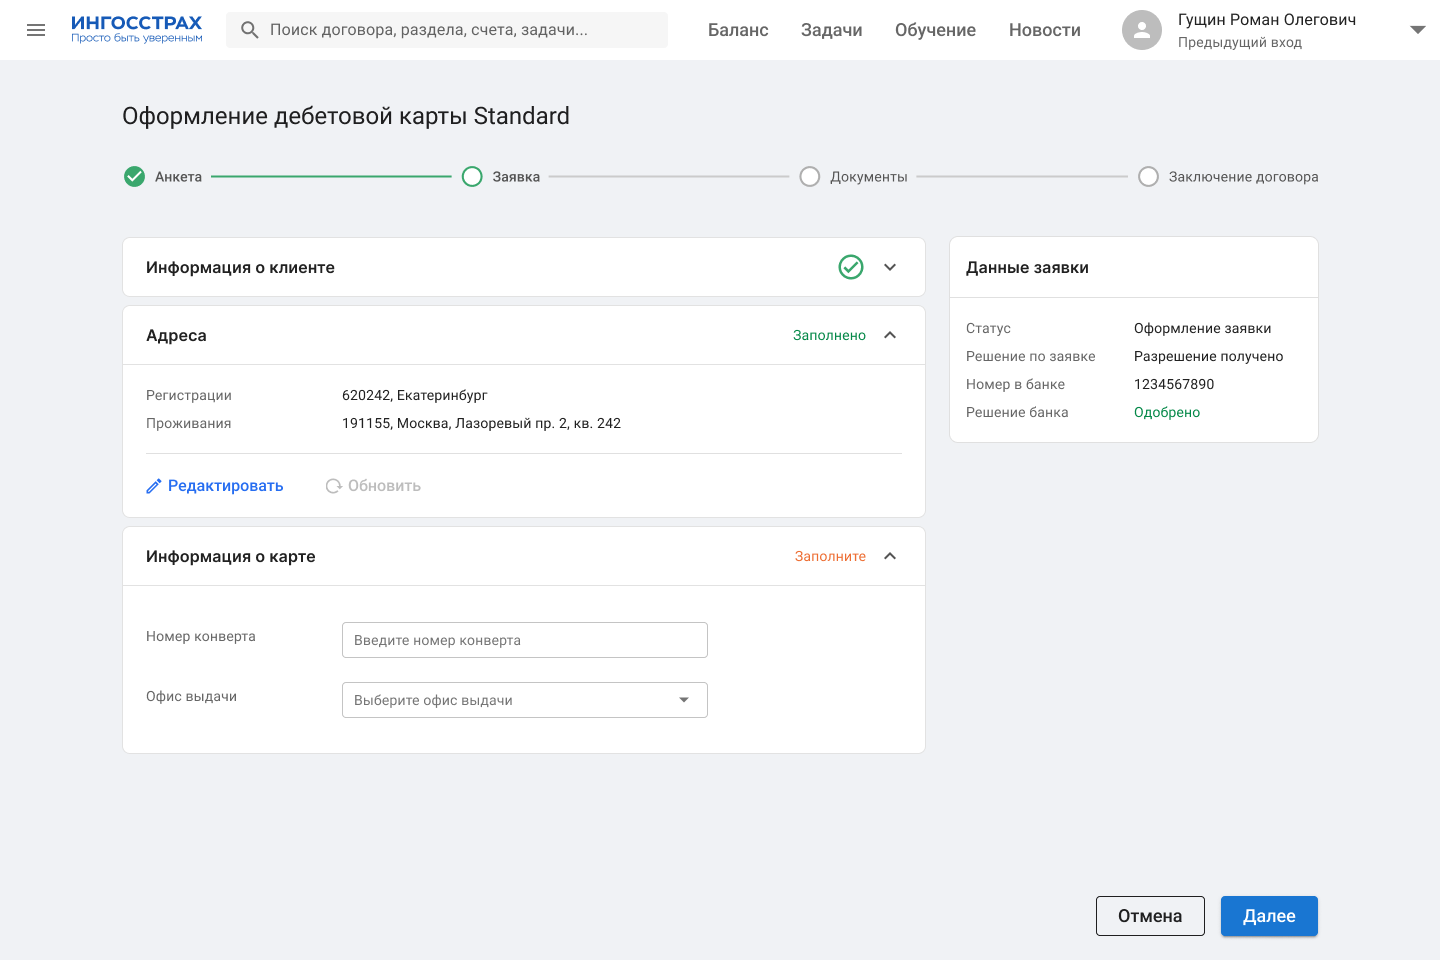Select the Заявка step circle
1440x960 pixels.
click(472, 177)
